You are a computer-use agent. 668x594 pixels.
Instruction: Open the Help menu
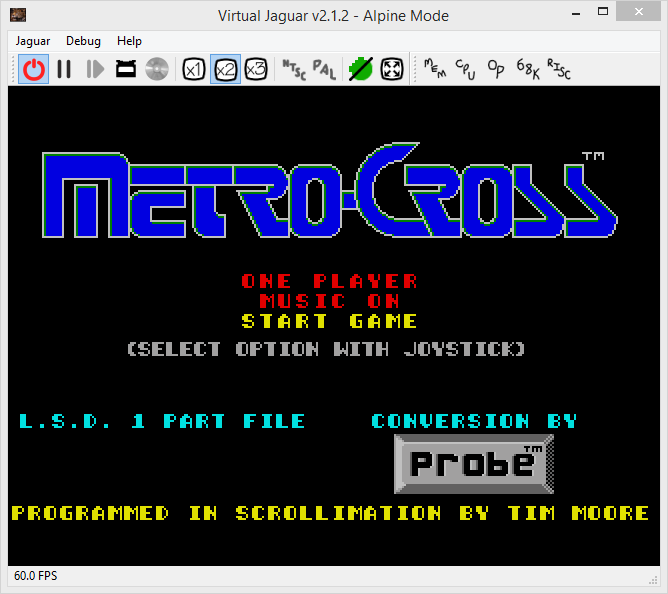coord(129,41)
